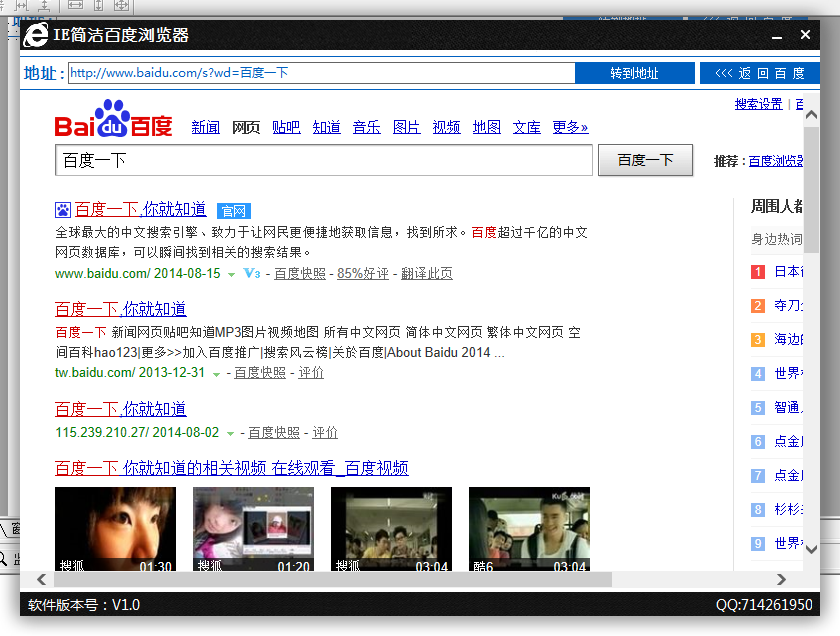Image resolution: width=840 pixels, height=636 pixels.
Task: Click vertical scrollbar down arrow
Action: pos(811,549)
